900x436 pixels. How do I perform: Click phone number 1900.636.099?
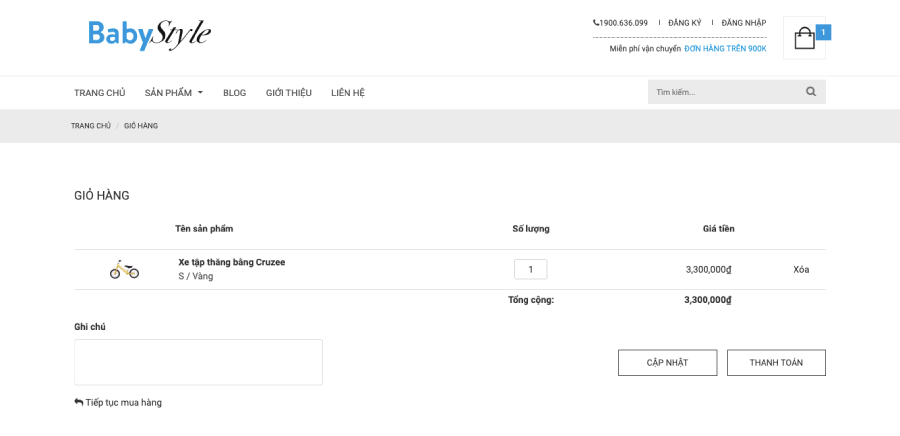(x=620, y=23)
